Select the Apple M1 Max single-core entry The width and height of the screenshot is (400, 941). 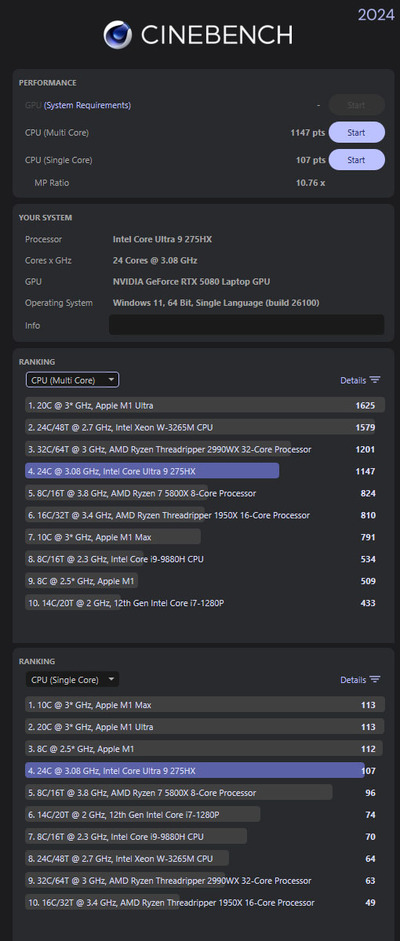[204, 705]
